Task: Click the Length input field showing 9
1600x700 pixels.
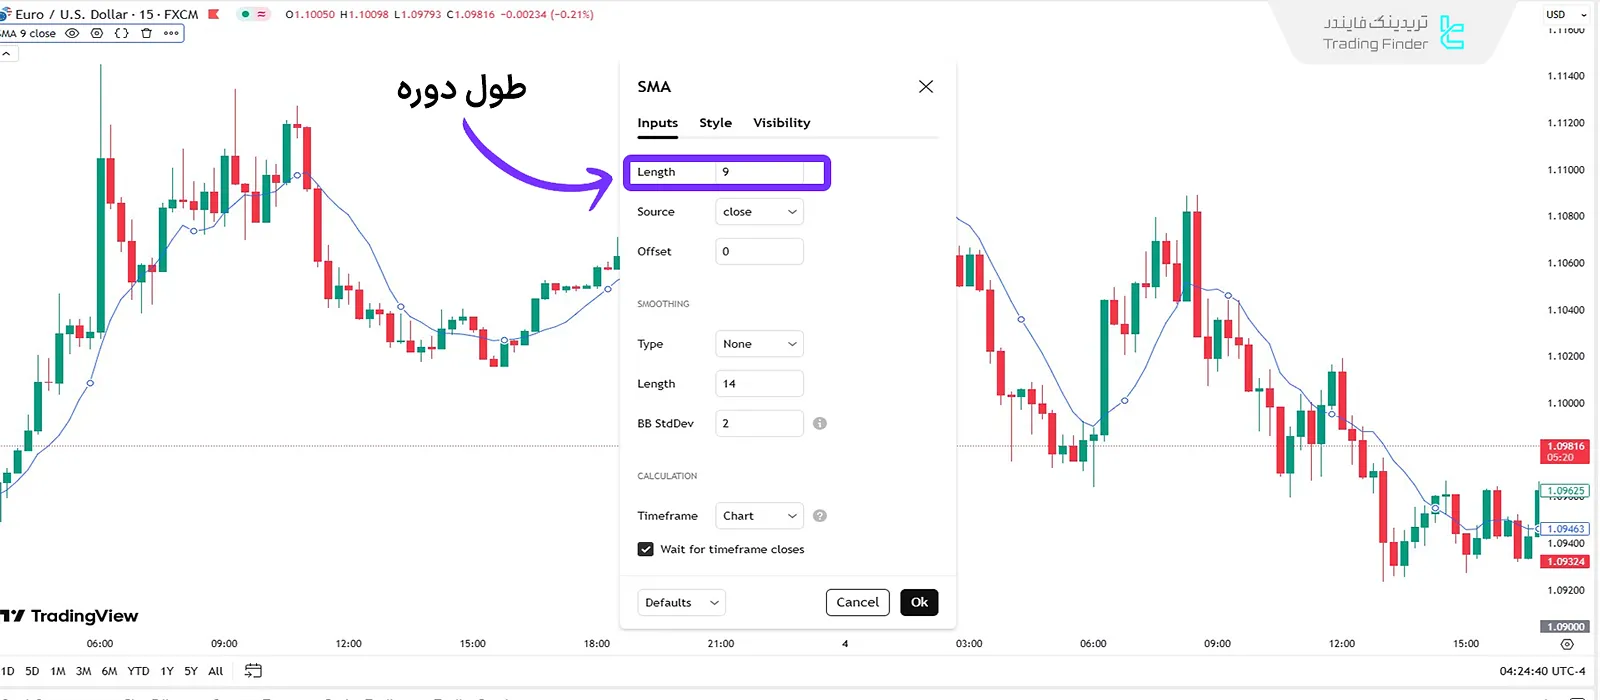Action: pyautogui.click(x=760, y=172)
